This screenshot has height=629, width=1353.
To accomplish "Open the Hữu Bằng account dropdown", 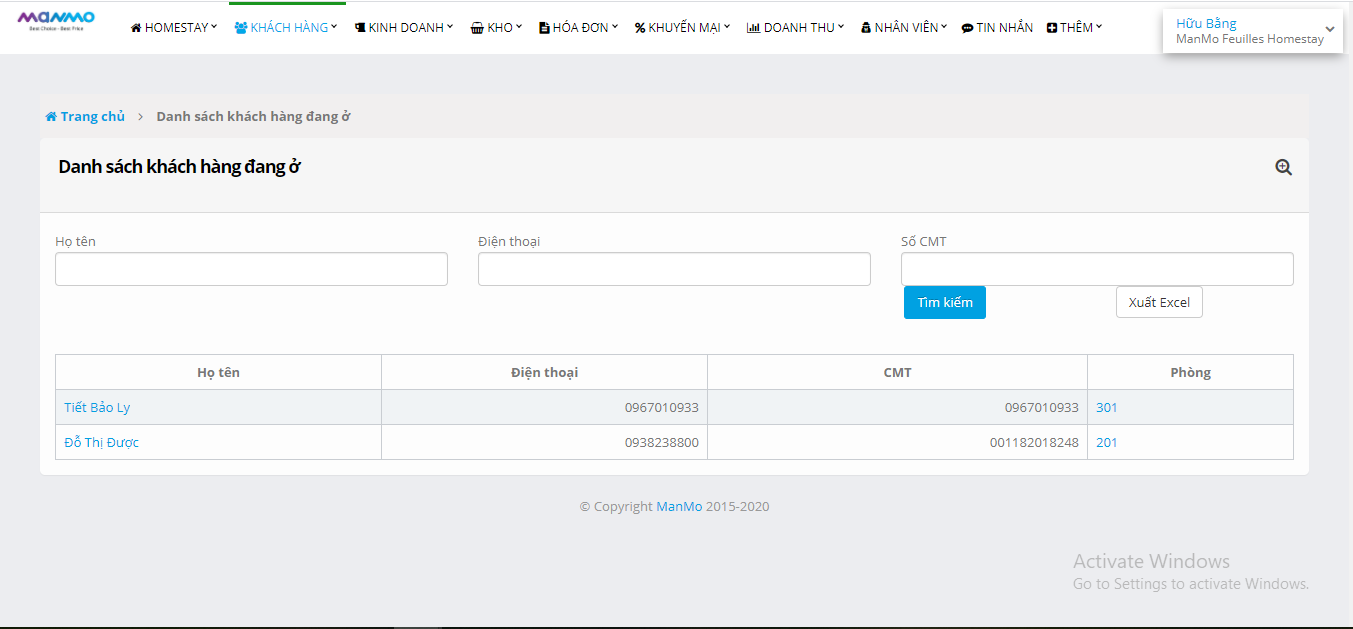I will (1252, 31).
